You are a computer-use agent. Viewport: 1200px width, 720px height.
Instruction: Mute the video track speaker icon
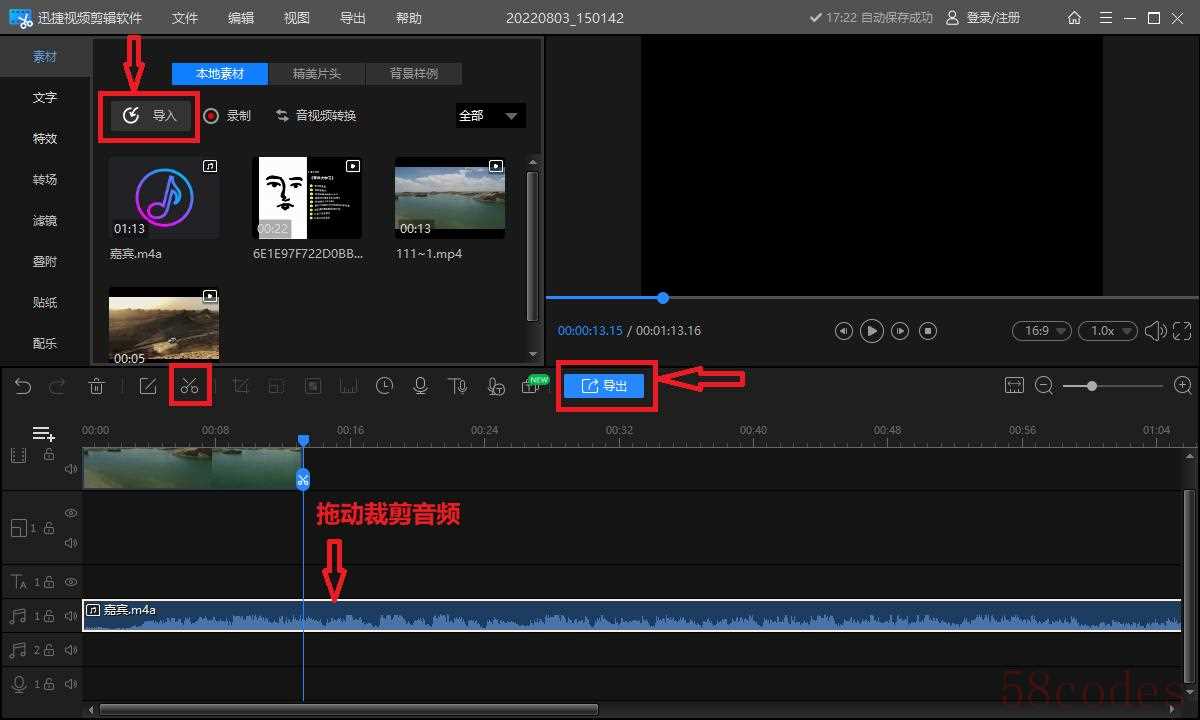coord(71,468)
